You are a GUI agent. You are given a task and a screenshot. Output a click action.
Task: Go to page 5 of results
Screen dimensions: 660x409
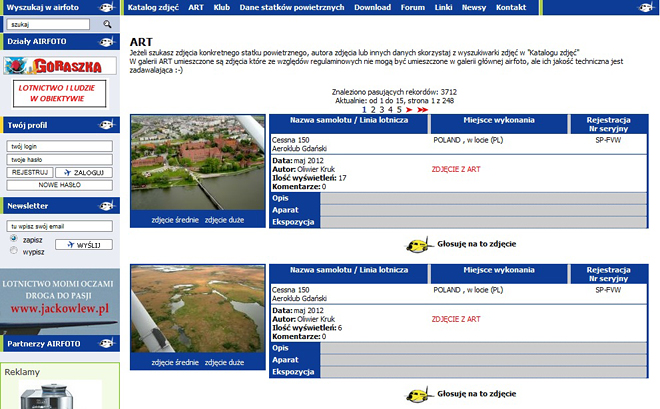pyautogui.click(x=399, y=110)
